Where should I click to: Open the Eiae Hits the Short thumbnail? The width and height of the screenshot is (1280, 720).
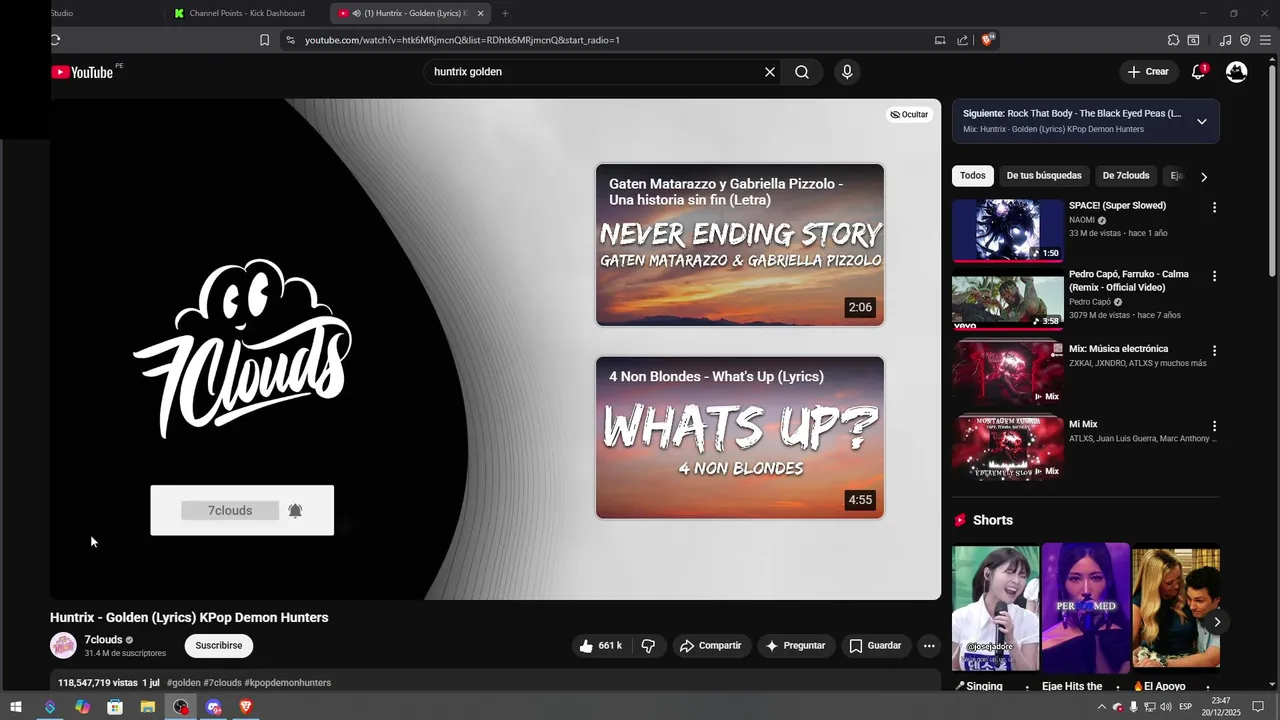pos(1086,606)
